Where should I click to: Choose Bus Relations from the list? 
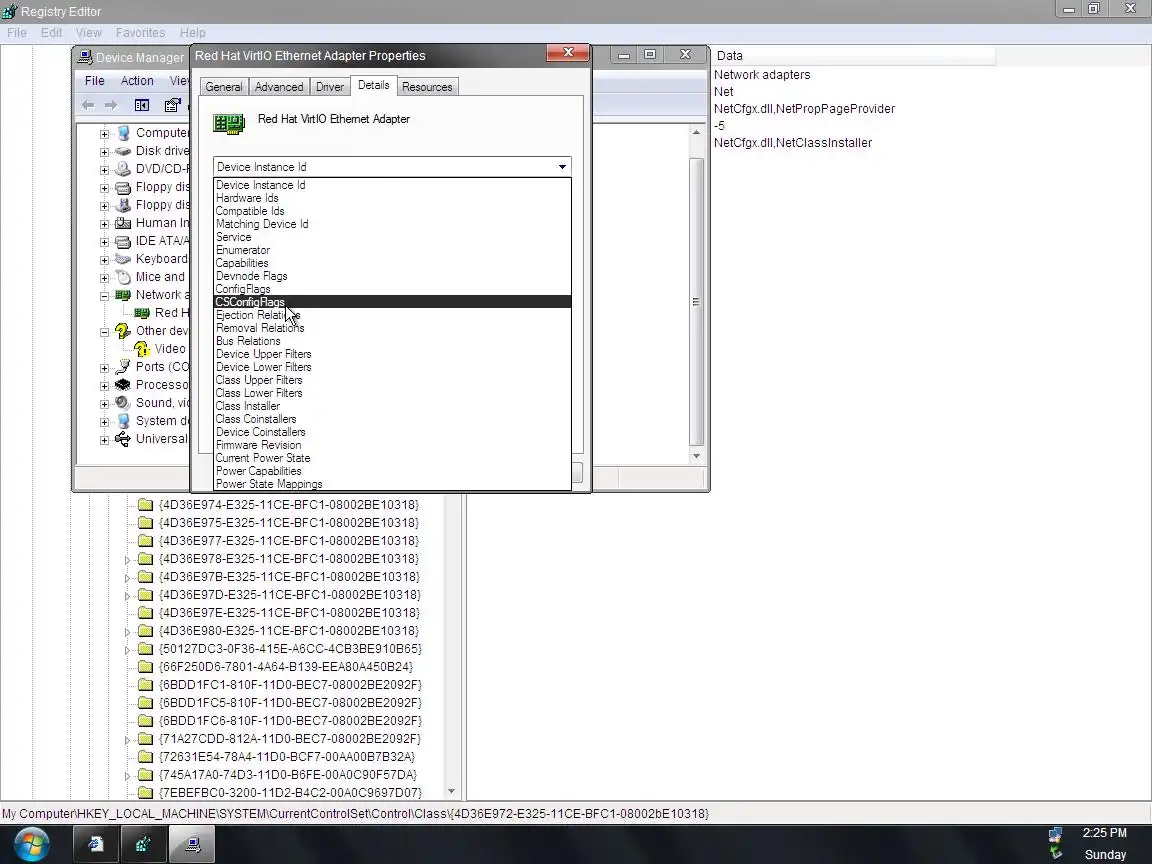392,341
